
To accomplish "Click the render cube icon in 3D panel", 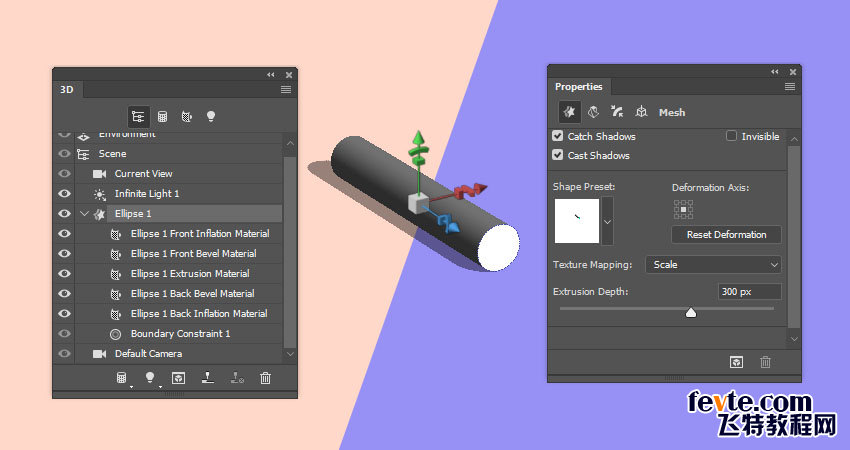I will click(178, 378).
